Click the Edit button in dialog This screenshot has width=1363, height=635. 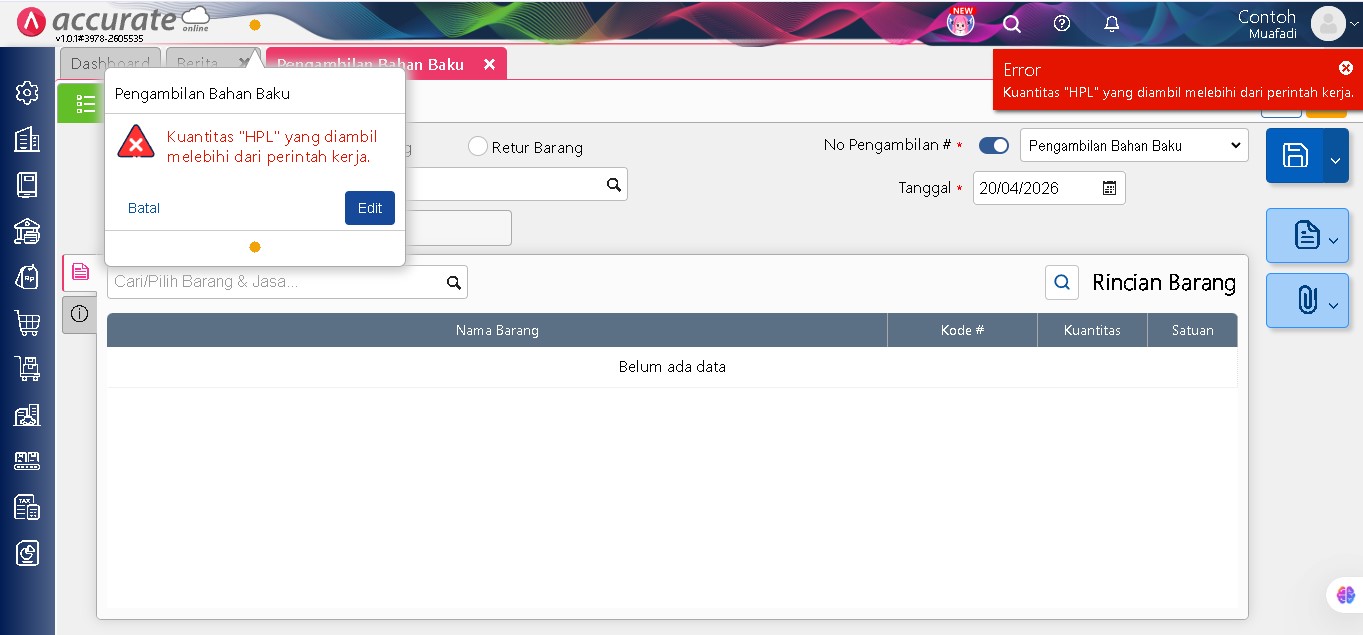369,208
